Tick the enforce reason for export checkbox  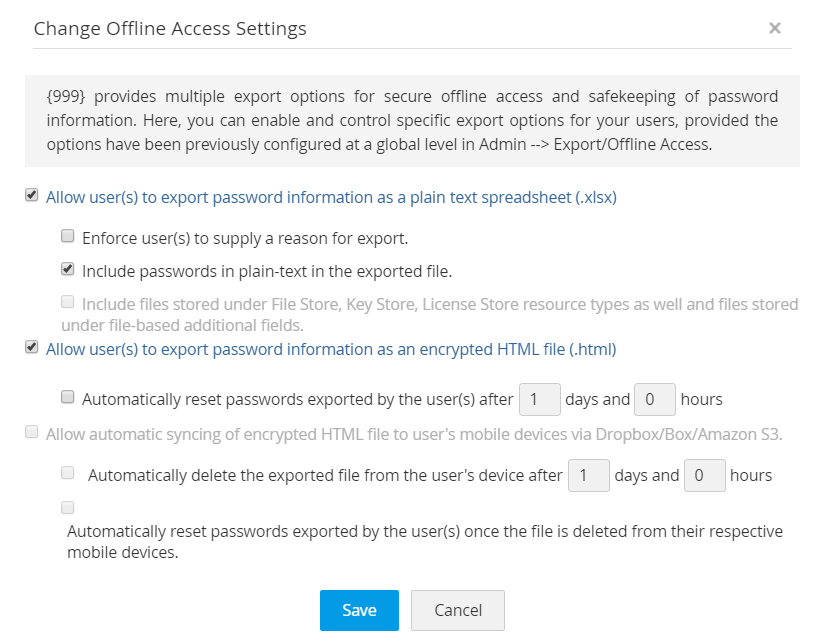coord(68,237)
